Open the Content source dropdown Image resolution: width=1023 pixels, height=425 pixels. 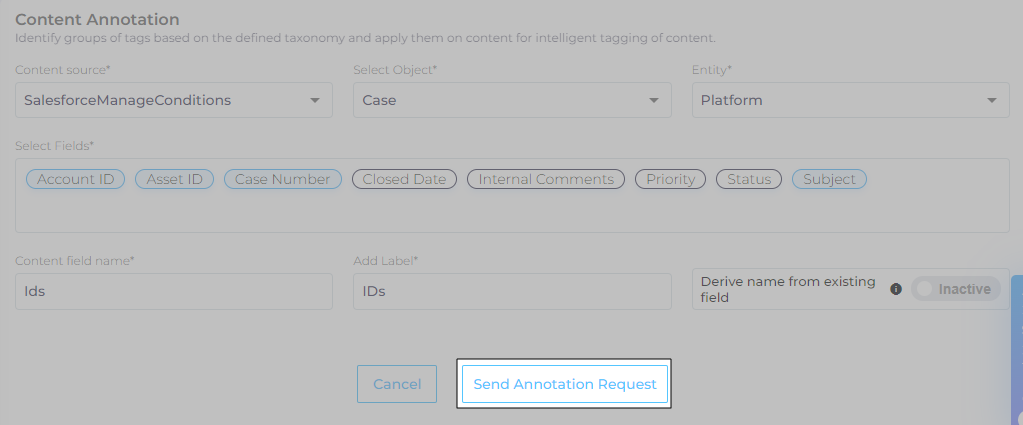click(173, 100)
